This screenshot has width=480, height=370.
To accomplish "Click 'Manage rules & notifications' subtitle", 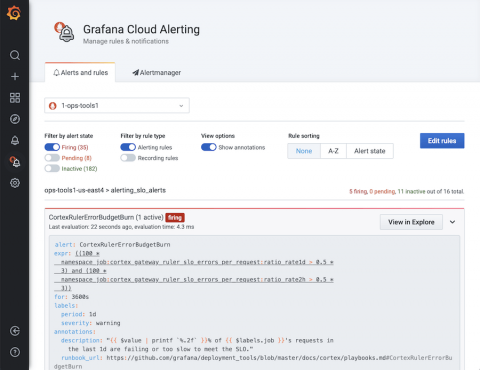I will point(126,41).
